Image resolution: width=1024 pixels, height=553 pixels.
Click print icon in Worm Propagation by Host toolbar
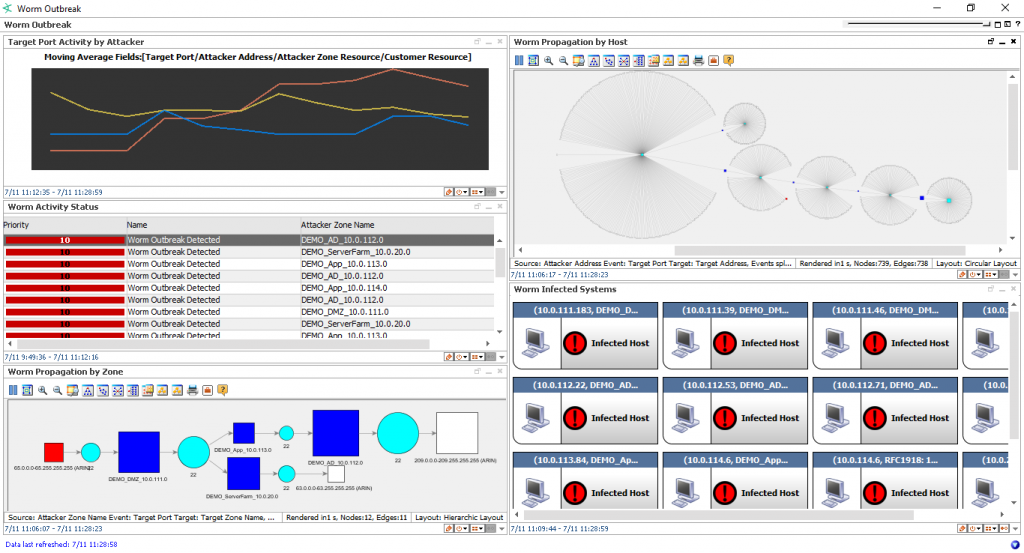pos(698,61)
